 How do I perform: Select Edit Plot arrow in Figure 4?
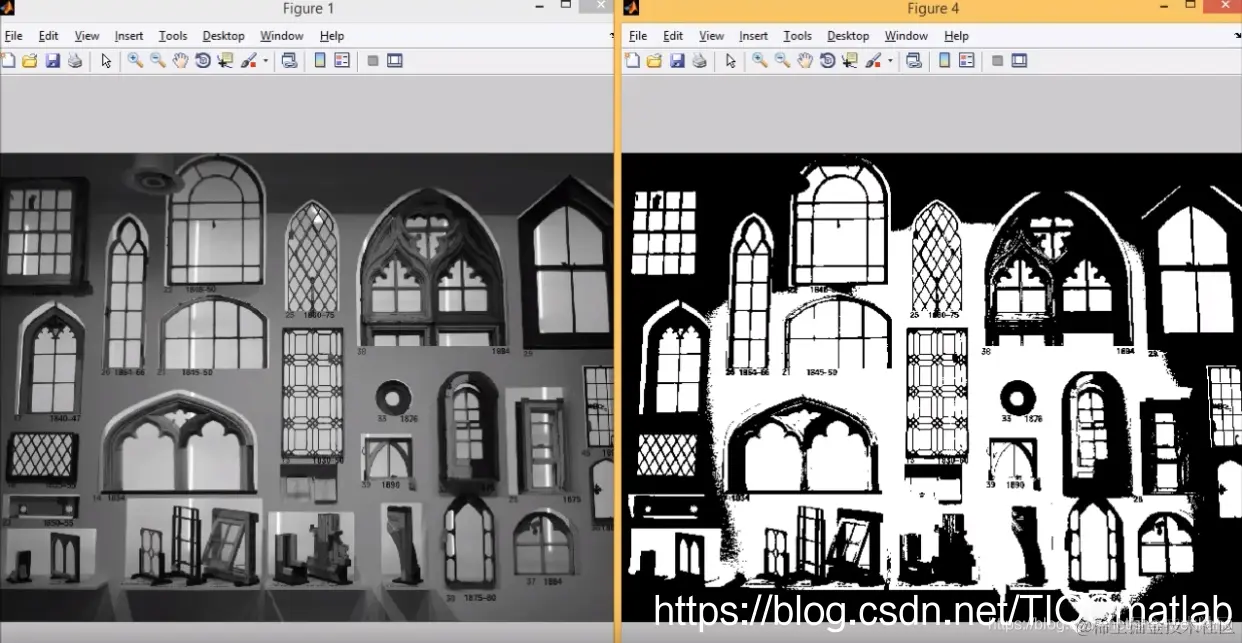731,61
